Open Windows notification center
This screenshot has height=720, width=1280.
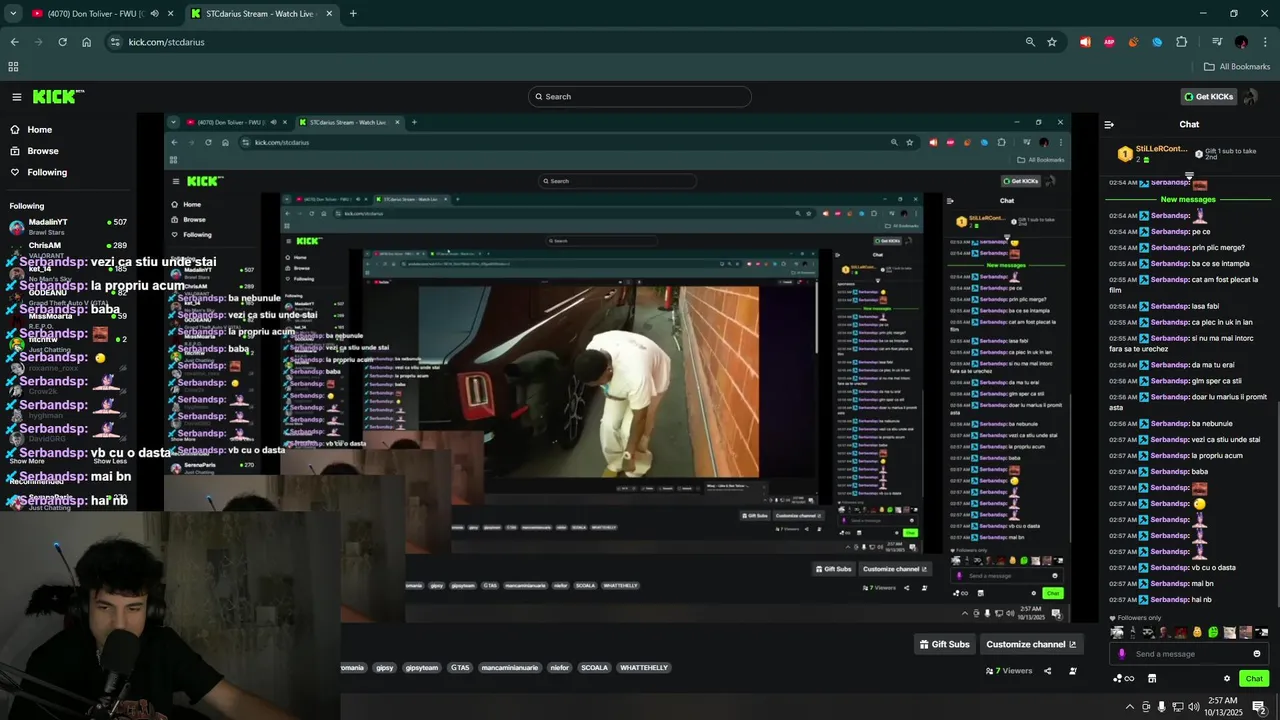(1259, 707)
